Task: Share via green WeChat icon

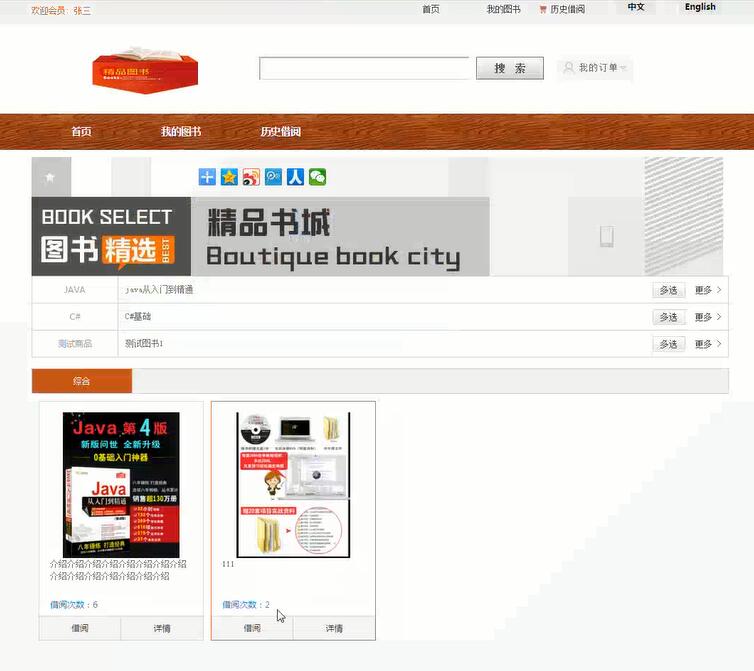Action: tap(317, 177)
